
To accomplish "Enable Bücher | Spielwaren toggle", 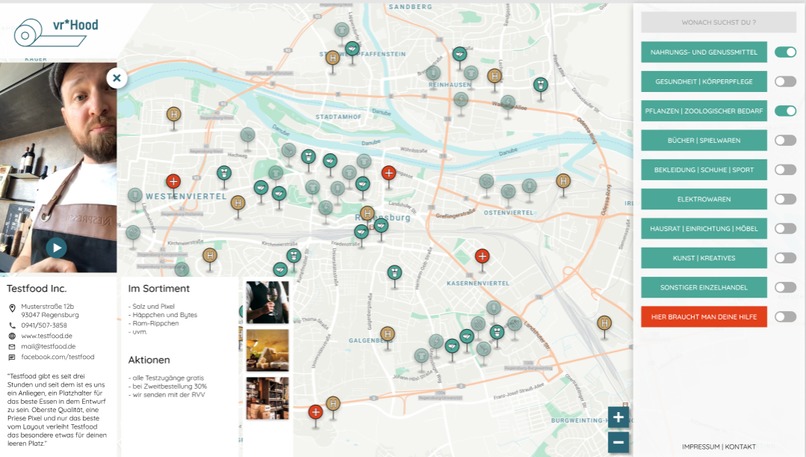I will pos(785,140).
